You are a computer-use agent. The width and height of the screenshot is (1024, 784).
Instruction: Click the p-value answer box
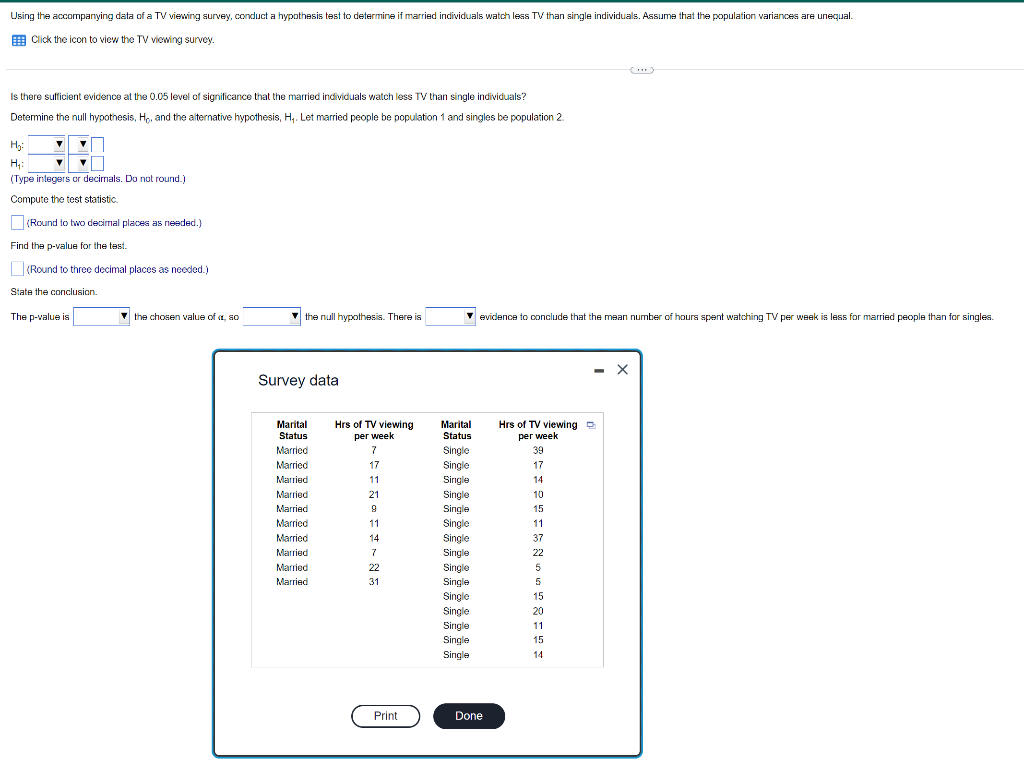coord(18,269)
